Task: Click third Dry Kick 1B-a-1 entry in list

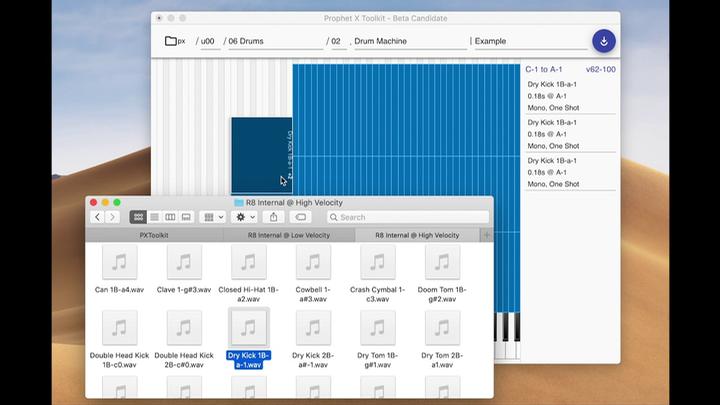Action: [x=570, y=172]
